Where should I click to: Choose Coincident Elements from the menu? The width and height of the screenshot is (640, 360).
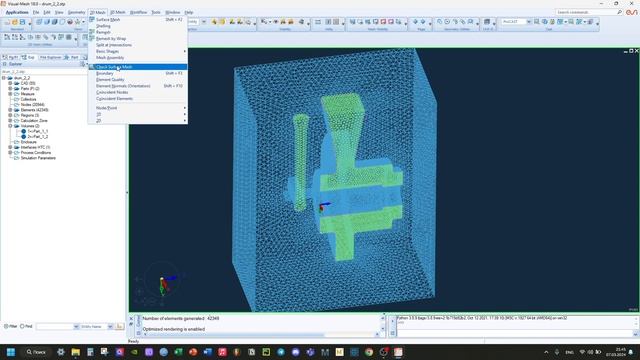point(138,98)
